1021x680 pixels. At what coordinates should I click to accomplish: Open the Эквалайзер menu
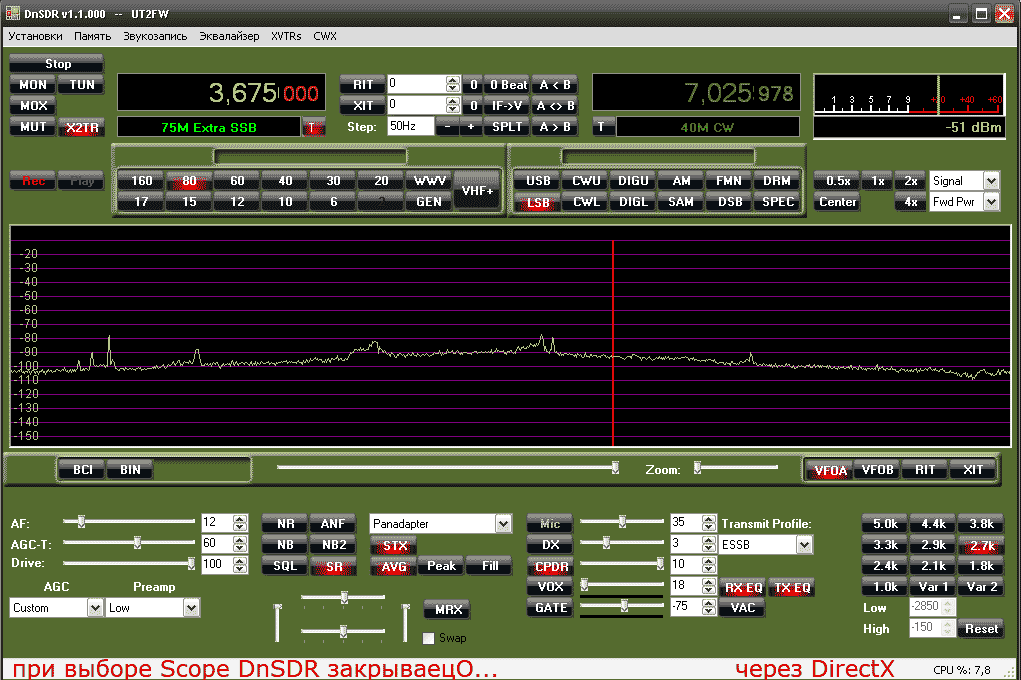click(x=229, y=35)
